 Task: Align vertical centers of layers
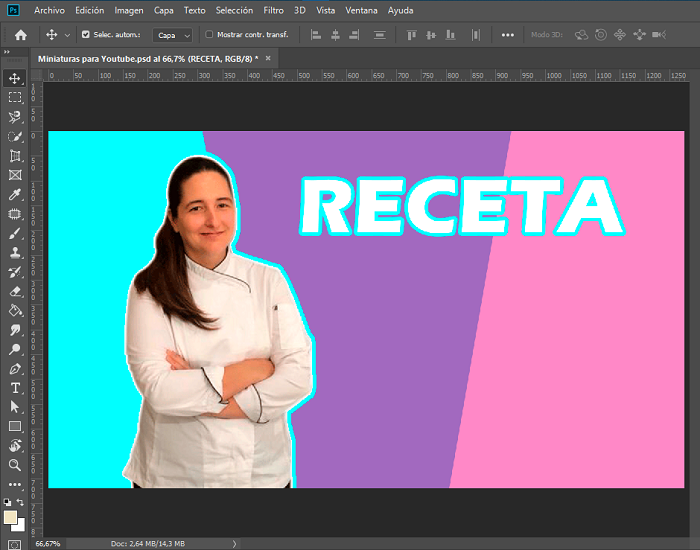point(431,35)
